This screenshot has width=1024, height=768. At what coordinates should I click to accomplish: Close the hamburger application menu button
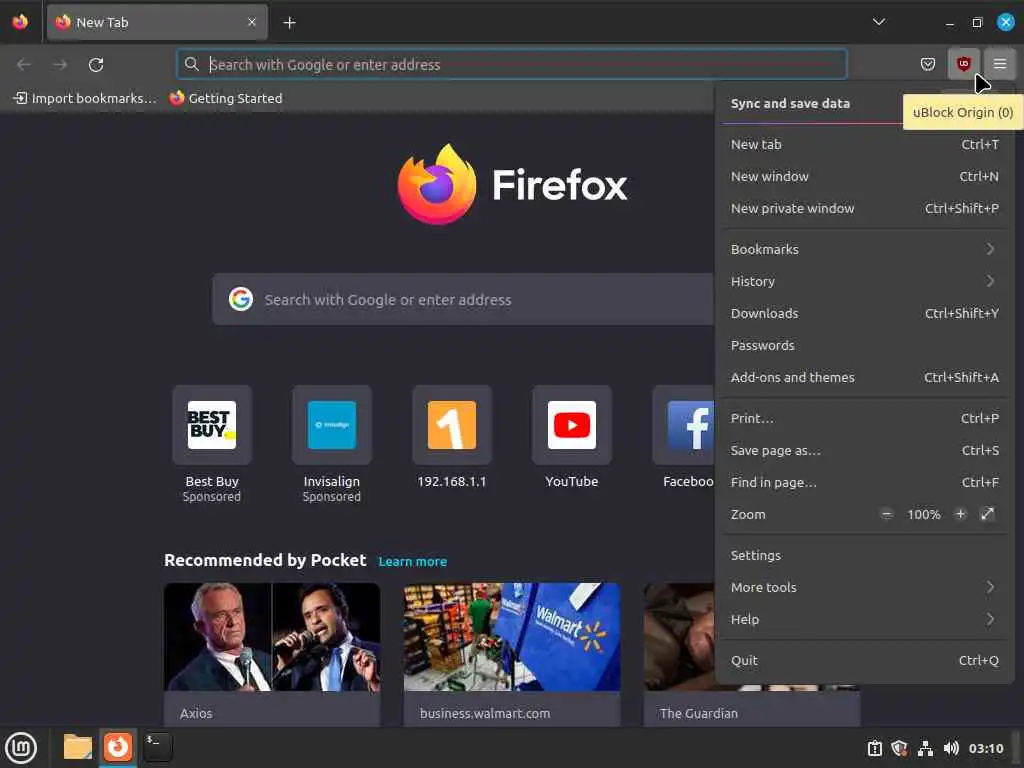[999, 64]
